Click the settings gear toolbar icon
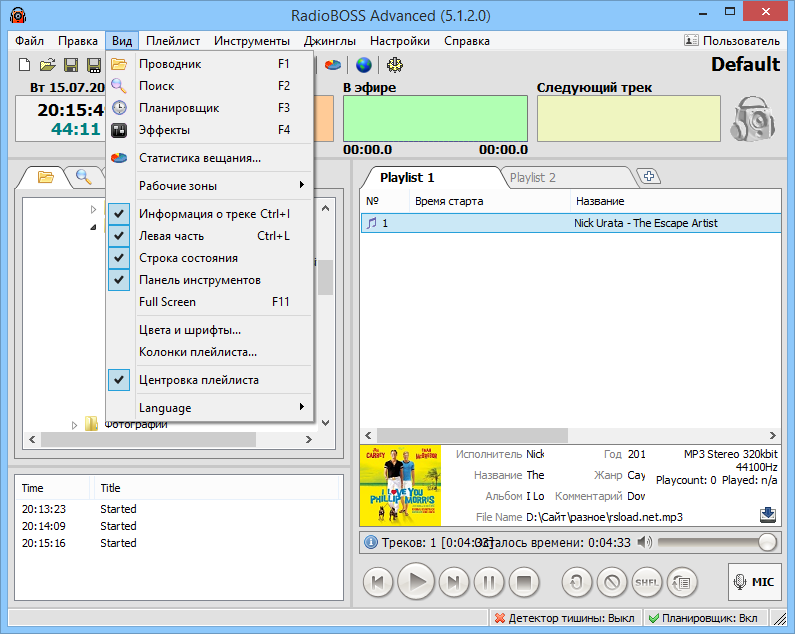Viewport: 795px width, 634px height. point(394,64)
